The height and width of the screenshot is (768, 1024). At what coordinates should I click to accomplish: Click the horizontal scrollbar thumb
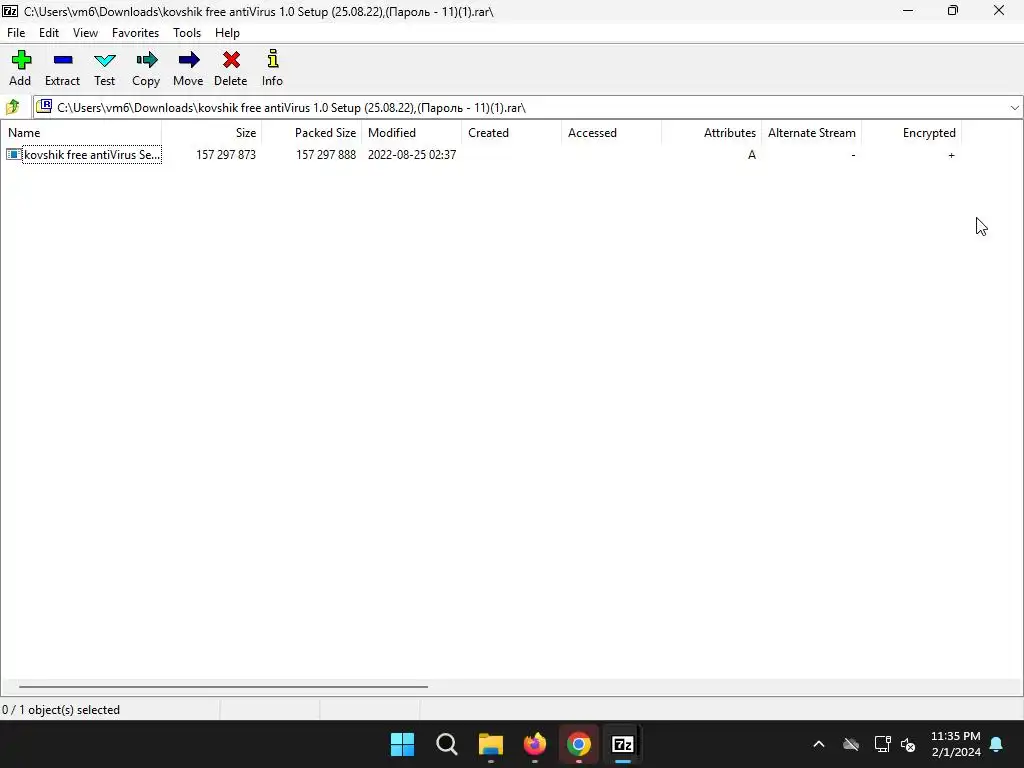pyautogui.click(x=223, y=687)
